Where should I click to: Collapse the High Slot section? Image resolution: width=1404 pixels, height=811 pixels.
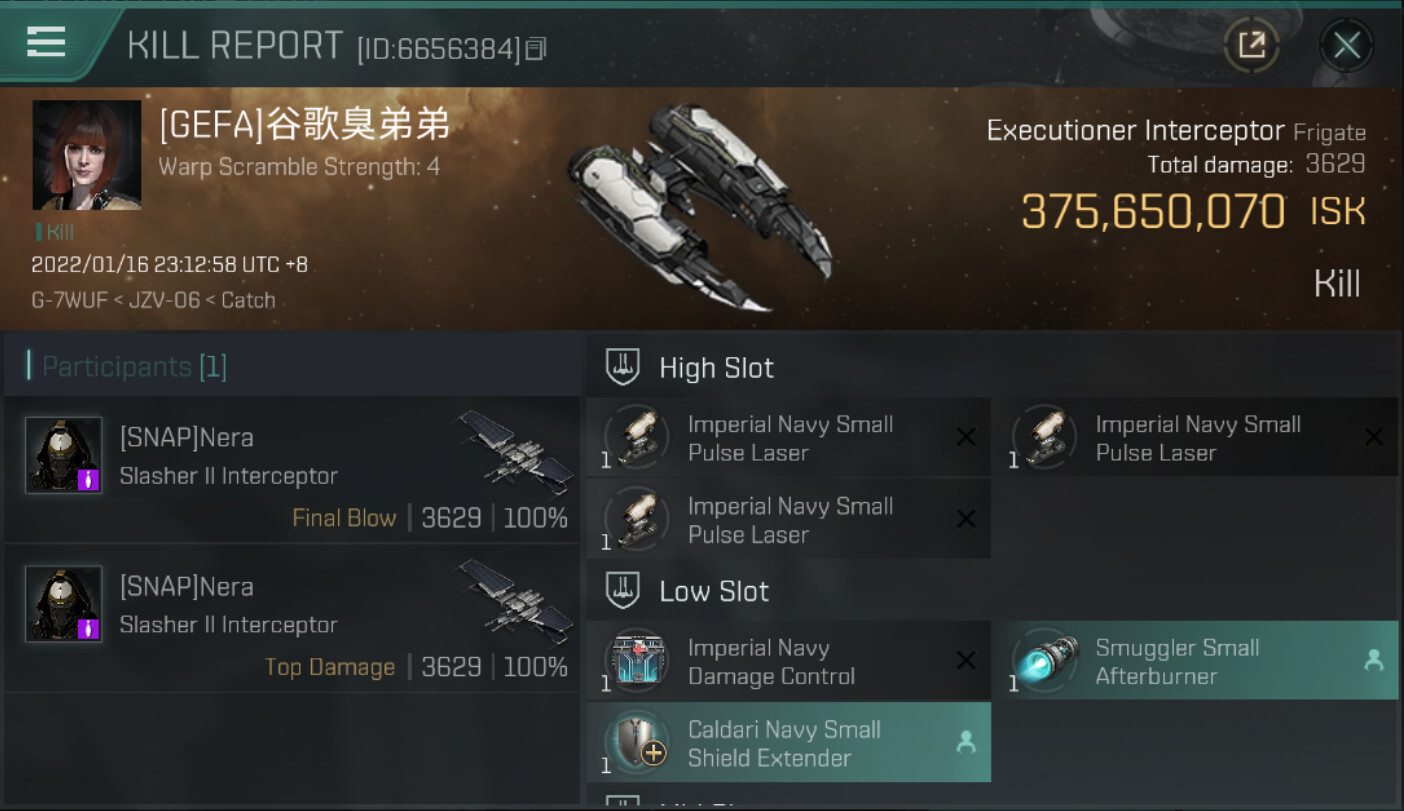coord(624,368)
